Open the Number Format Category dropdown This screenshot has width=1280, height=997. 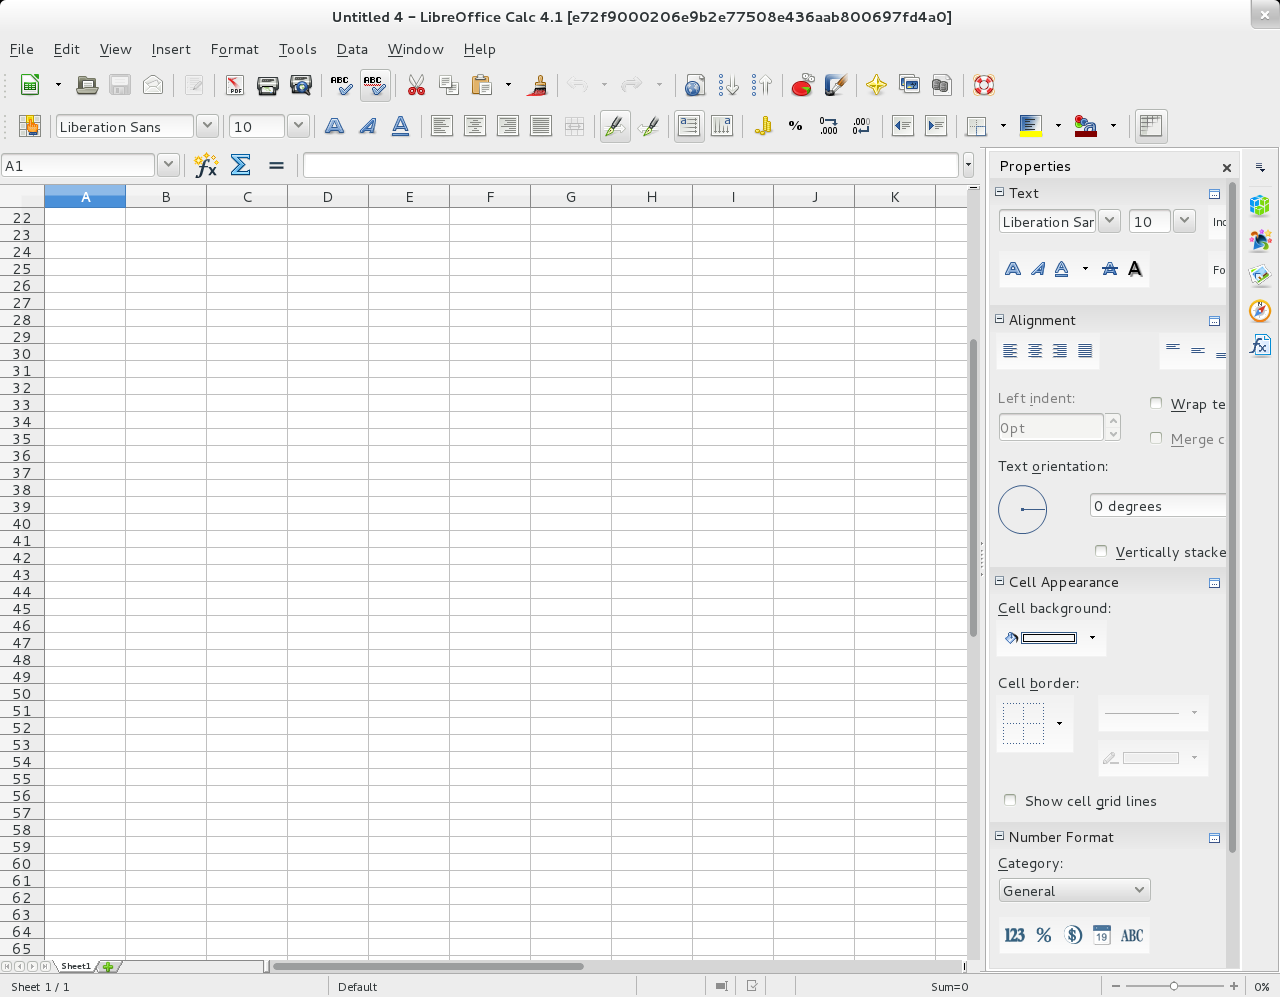pos(1074,890)
